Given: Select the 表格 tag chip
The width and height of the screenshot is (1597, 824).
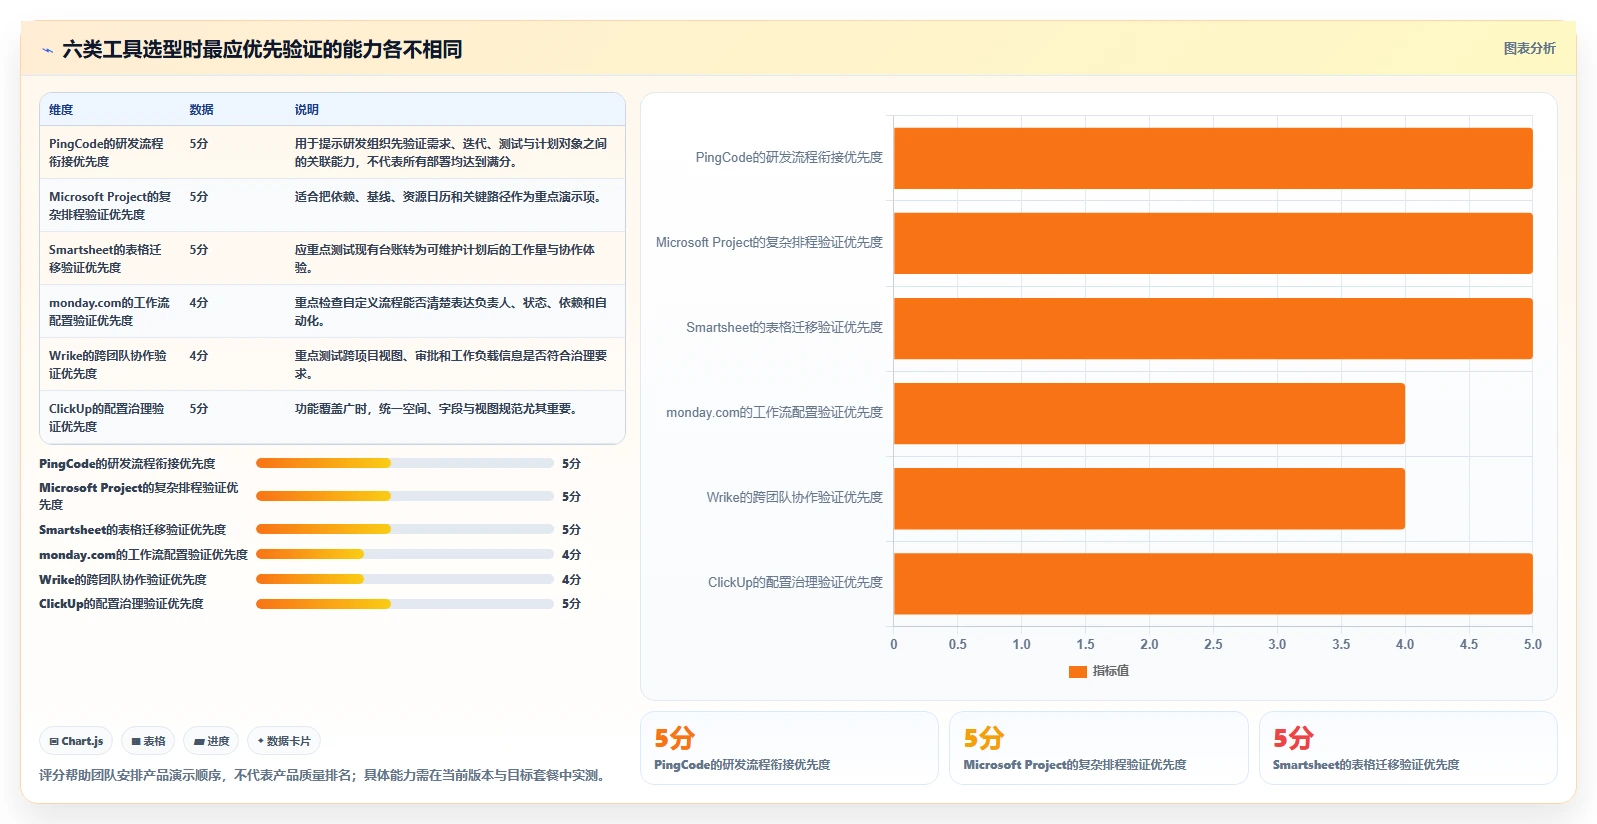Looking at the screenshot, I should pos(148,741).
